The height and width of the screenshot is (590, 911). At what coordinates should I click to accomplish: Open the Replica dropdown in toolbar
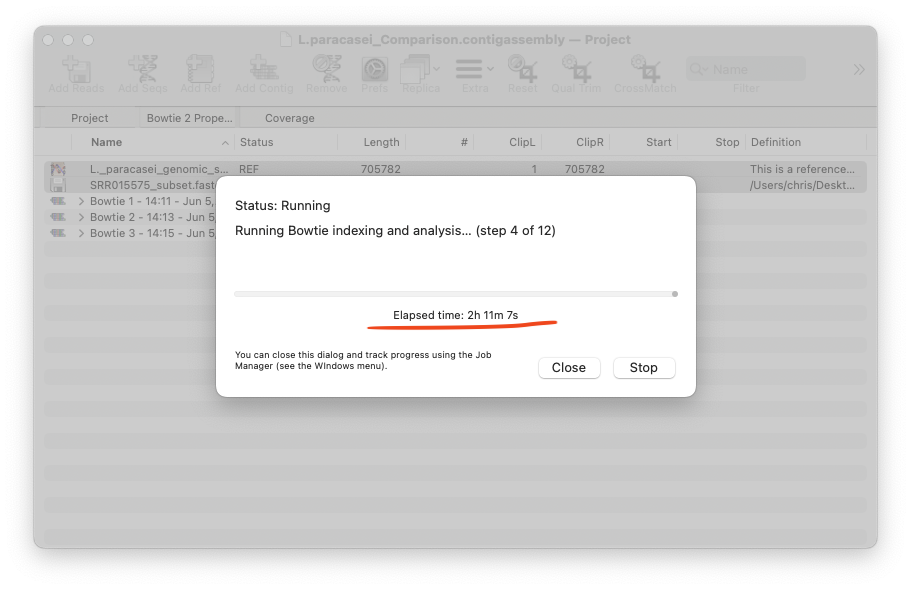(421, 70)
